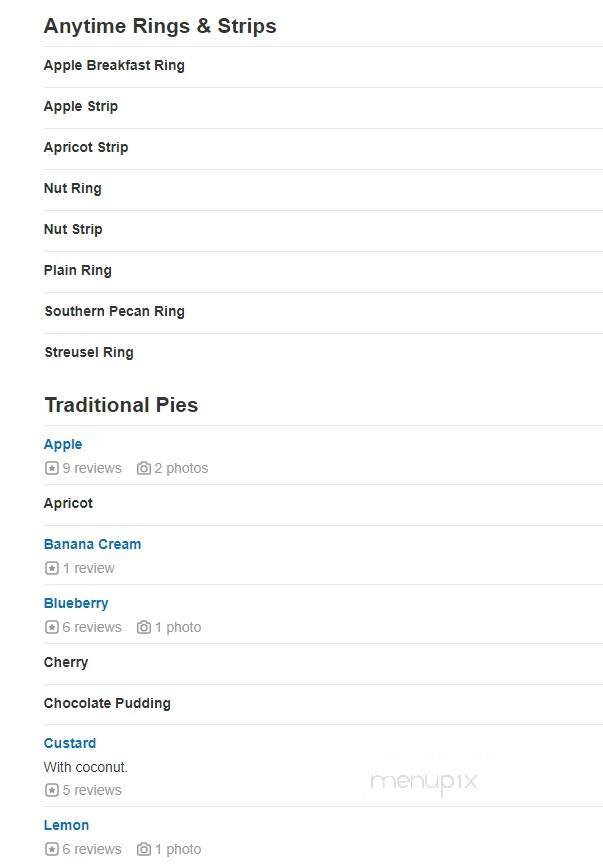Viewport: 603px width, 864px height.
Task: Open the Blueberry pie link
Action: (x=76, y=603)
